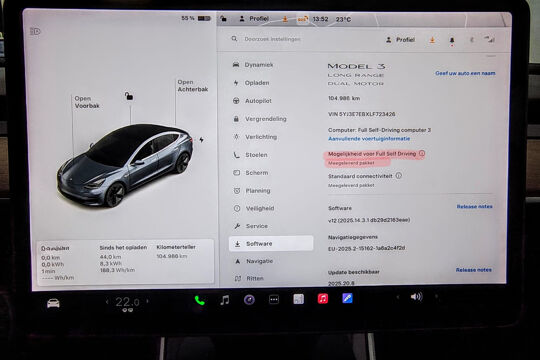Open the phone app in bottom bar

click(x=200, y=300)
